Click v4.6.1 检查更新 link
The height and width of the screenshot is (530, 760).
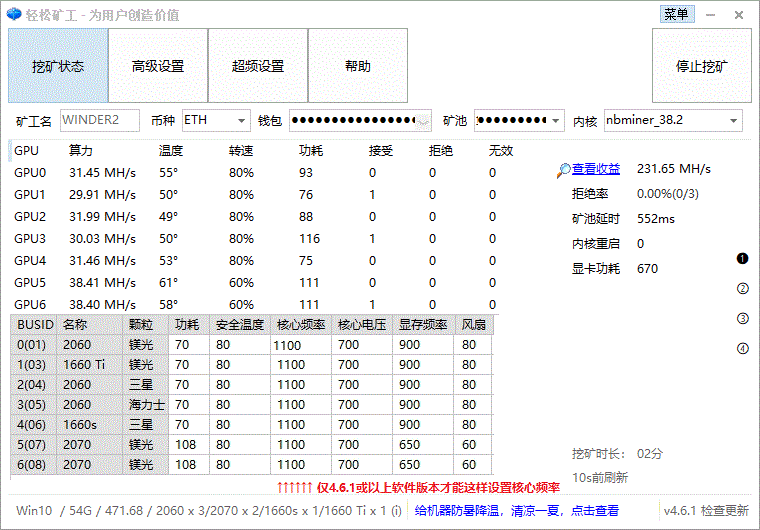(x=709, y=510)
